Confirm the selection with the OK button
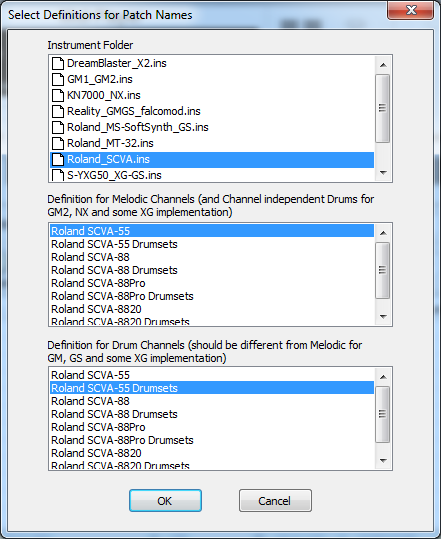 click(165, 501)
